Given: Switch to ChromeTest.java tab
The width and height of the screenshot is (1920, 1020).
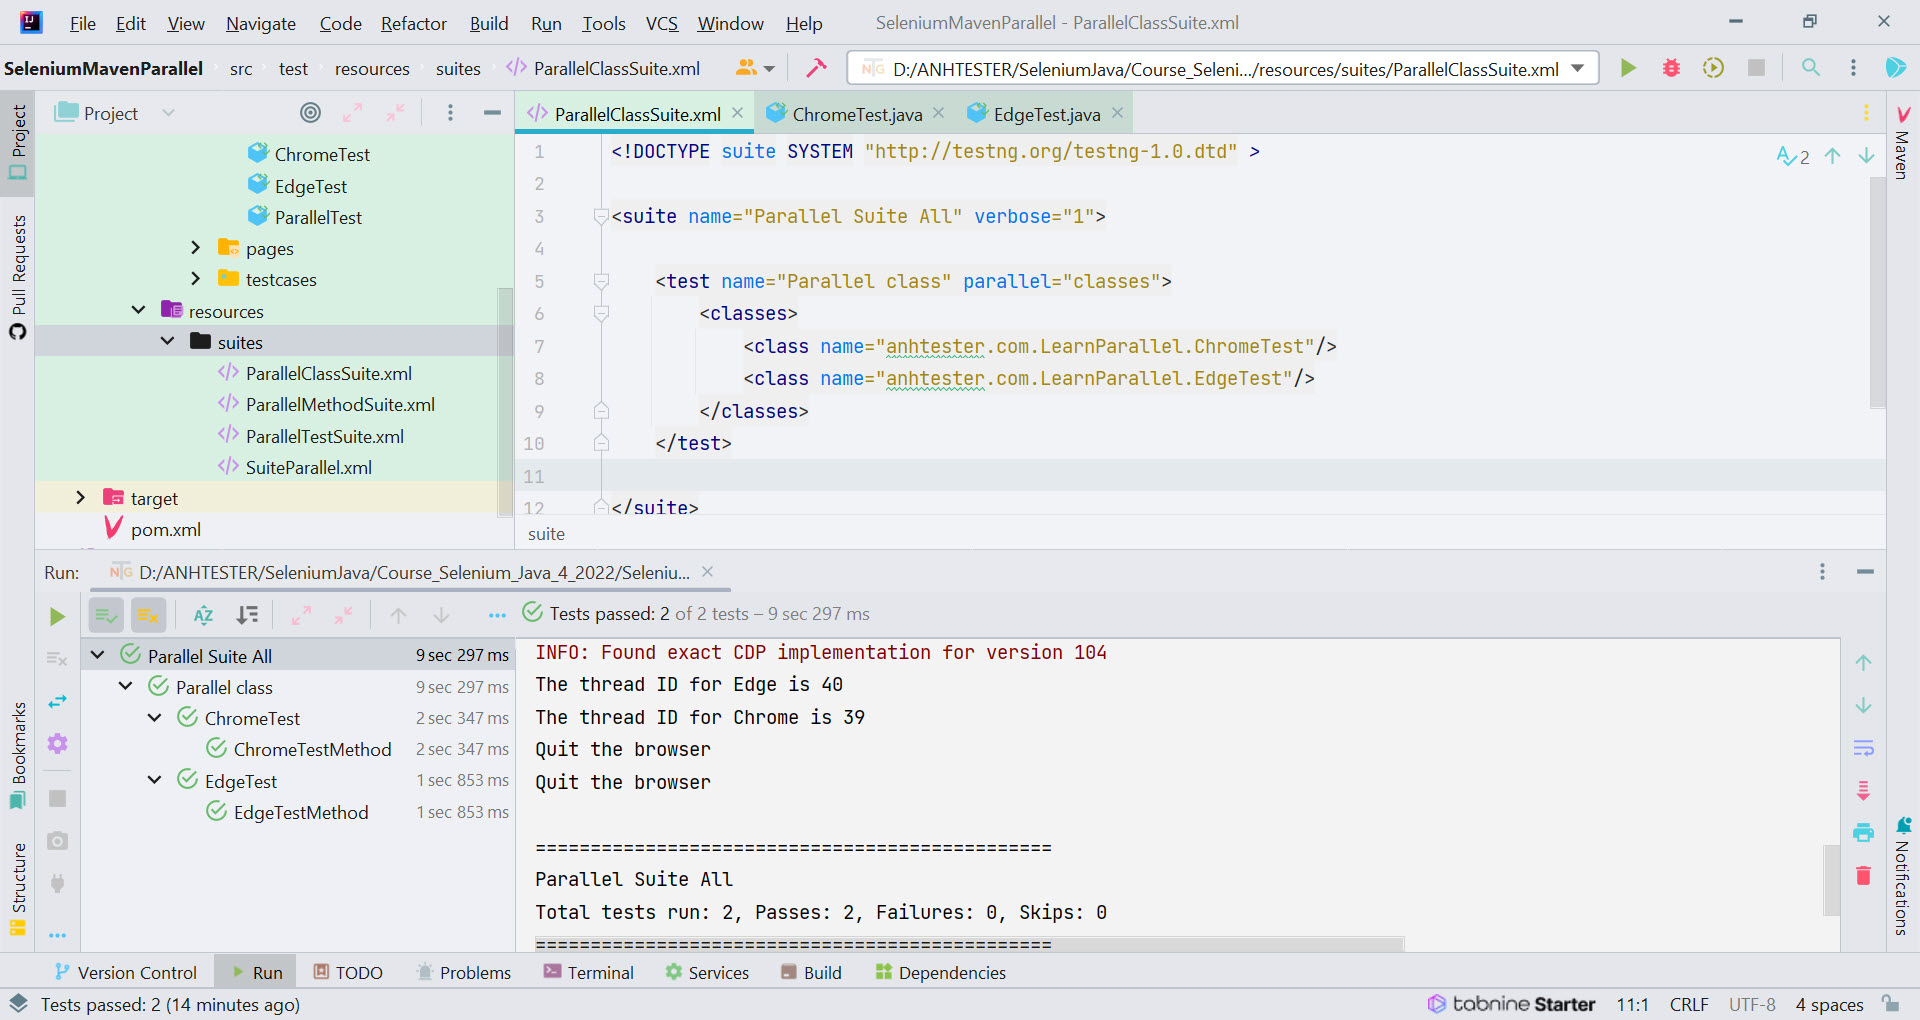Looking at the screenshot, I should [857, 114].
